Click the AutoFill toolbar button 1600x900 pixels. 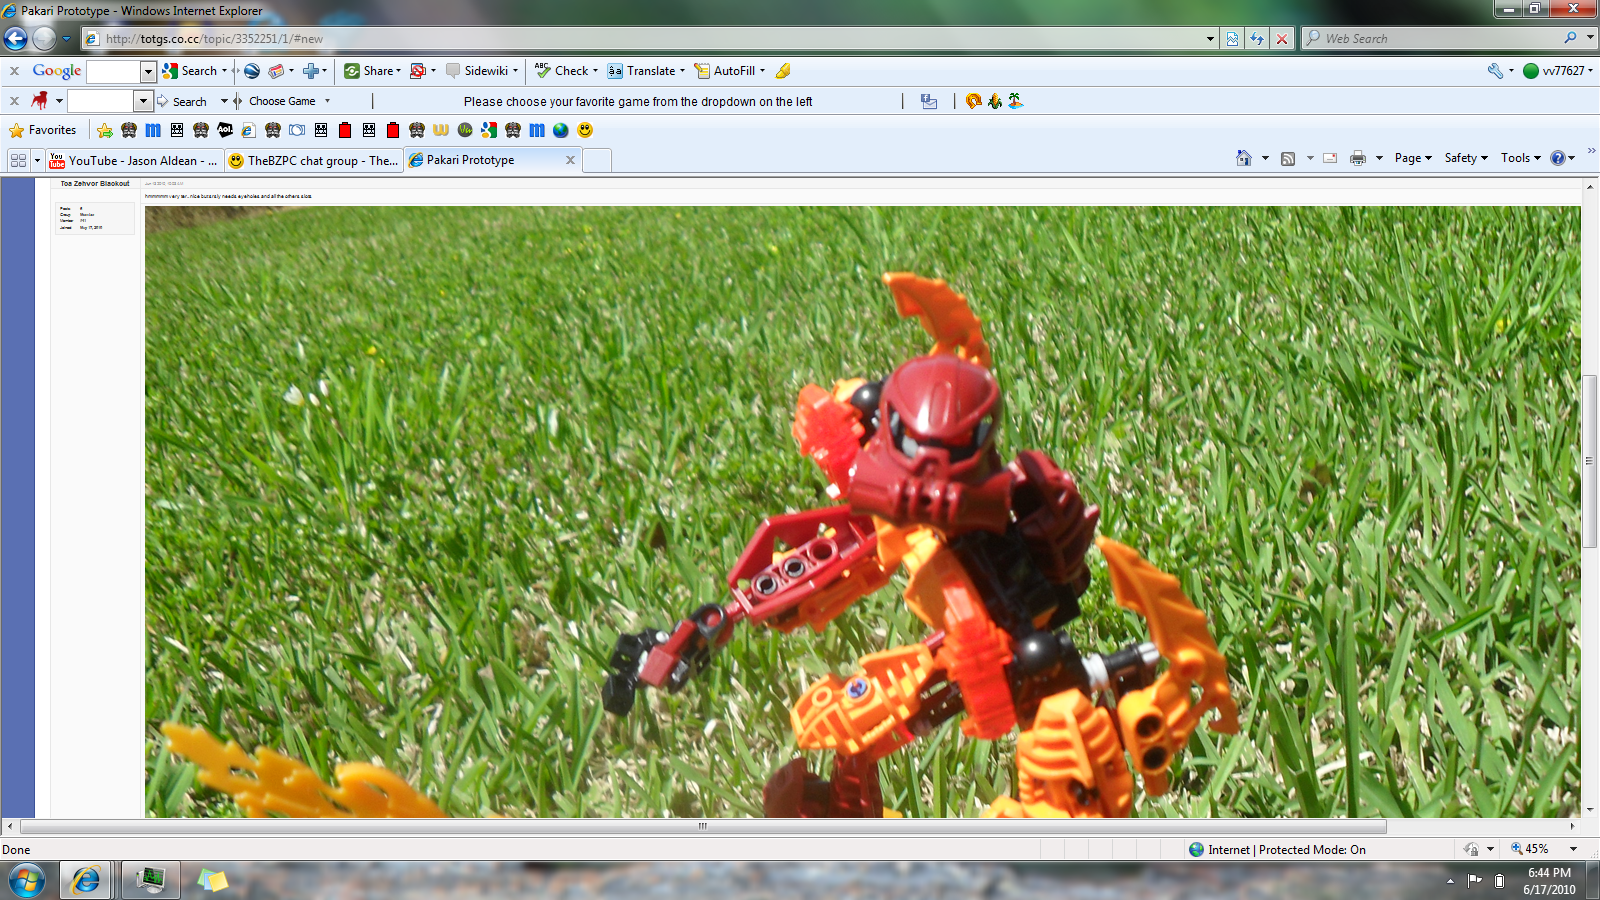pyautogui.click(x=725, y=71)
